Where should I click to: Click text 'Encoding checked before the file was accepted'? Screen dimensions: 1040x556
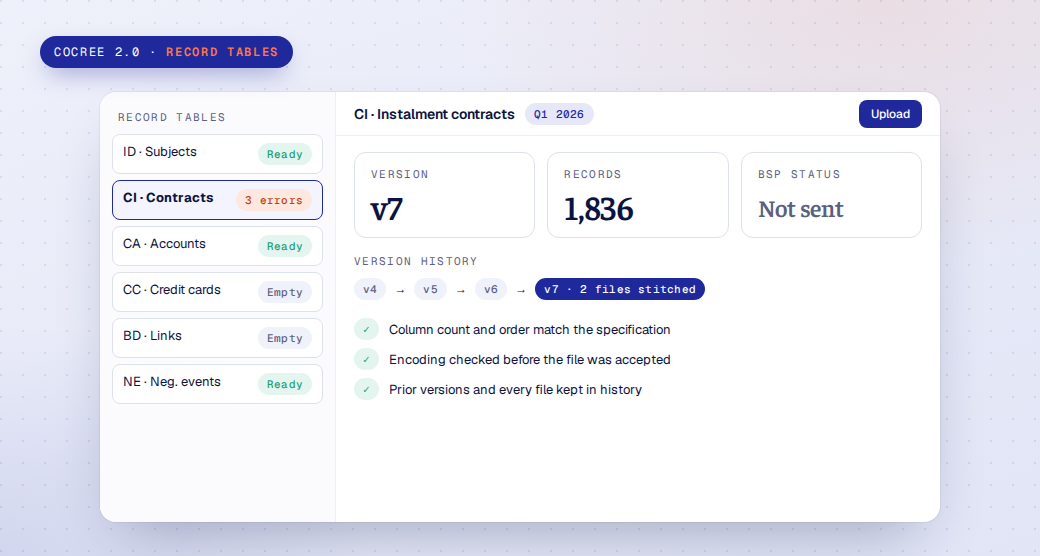pyautogui.click(x=529, y=360)
